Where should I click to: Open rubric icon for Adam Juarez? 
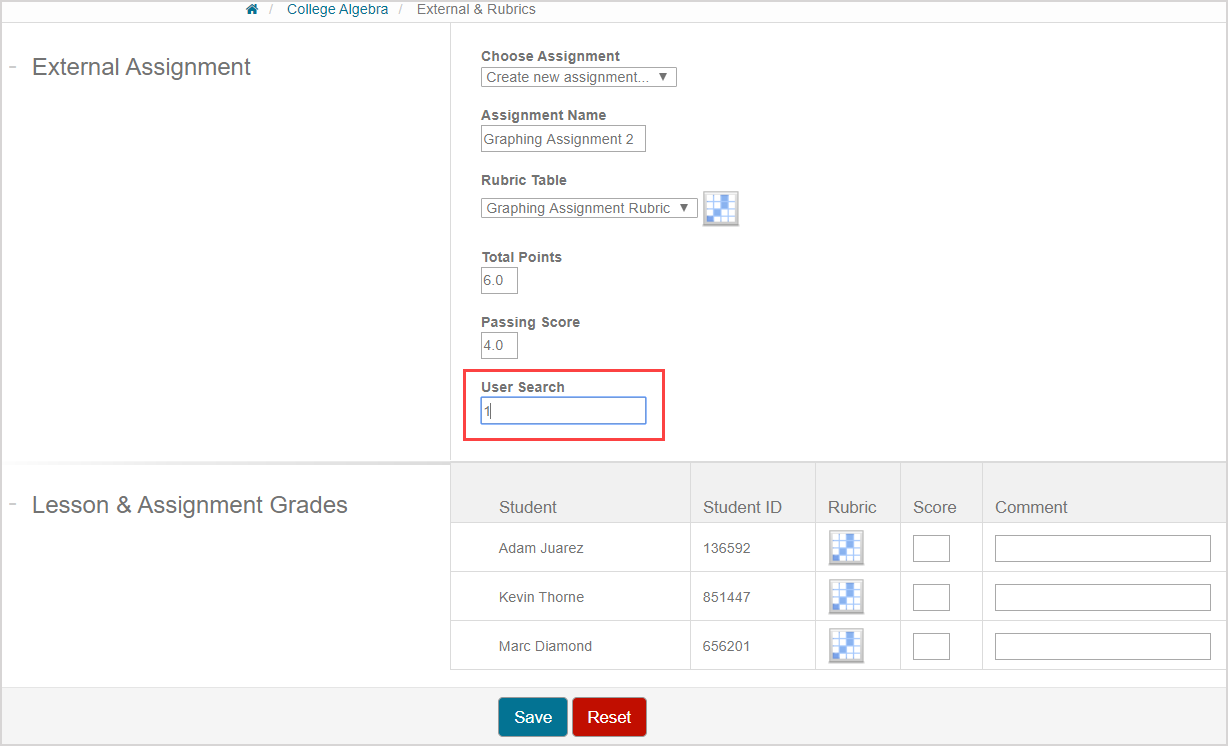pyautogui.click(x=846, y=548)
